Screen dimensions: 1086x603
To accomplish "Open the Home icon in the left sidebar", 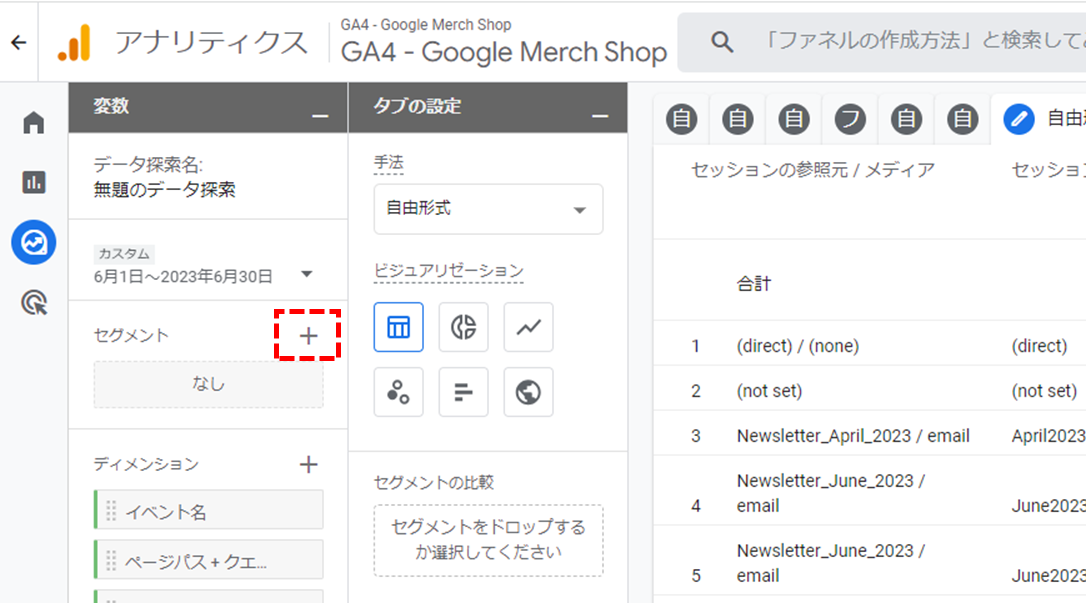I will point(33,123).
